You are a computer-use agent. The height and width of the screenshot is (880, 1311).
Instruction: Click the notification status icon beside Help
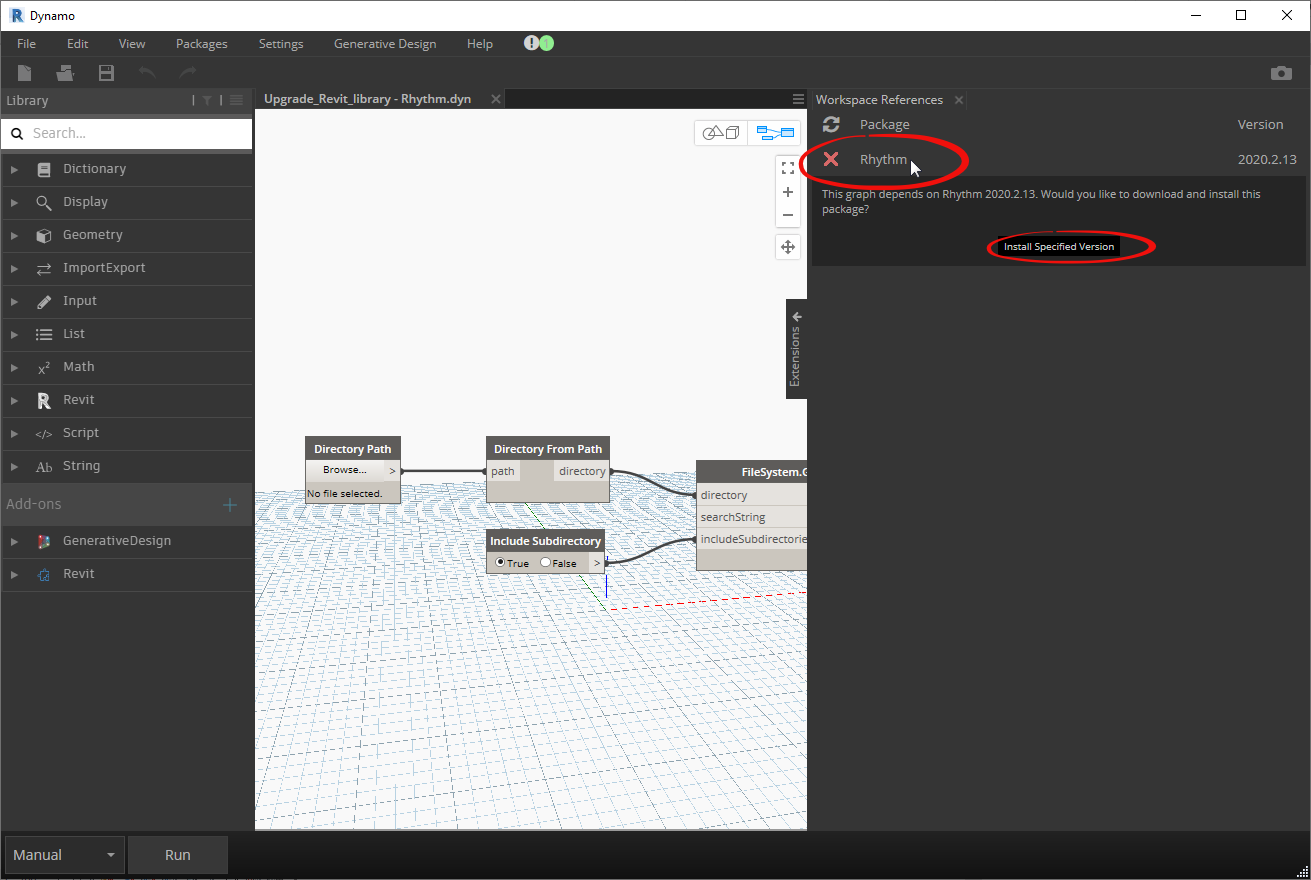point(539,43)
